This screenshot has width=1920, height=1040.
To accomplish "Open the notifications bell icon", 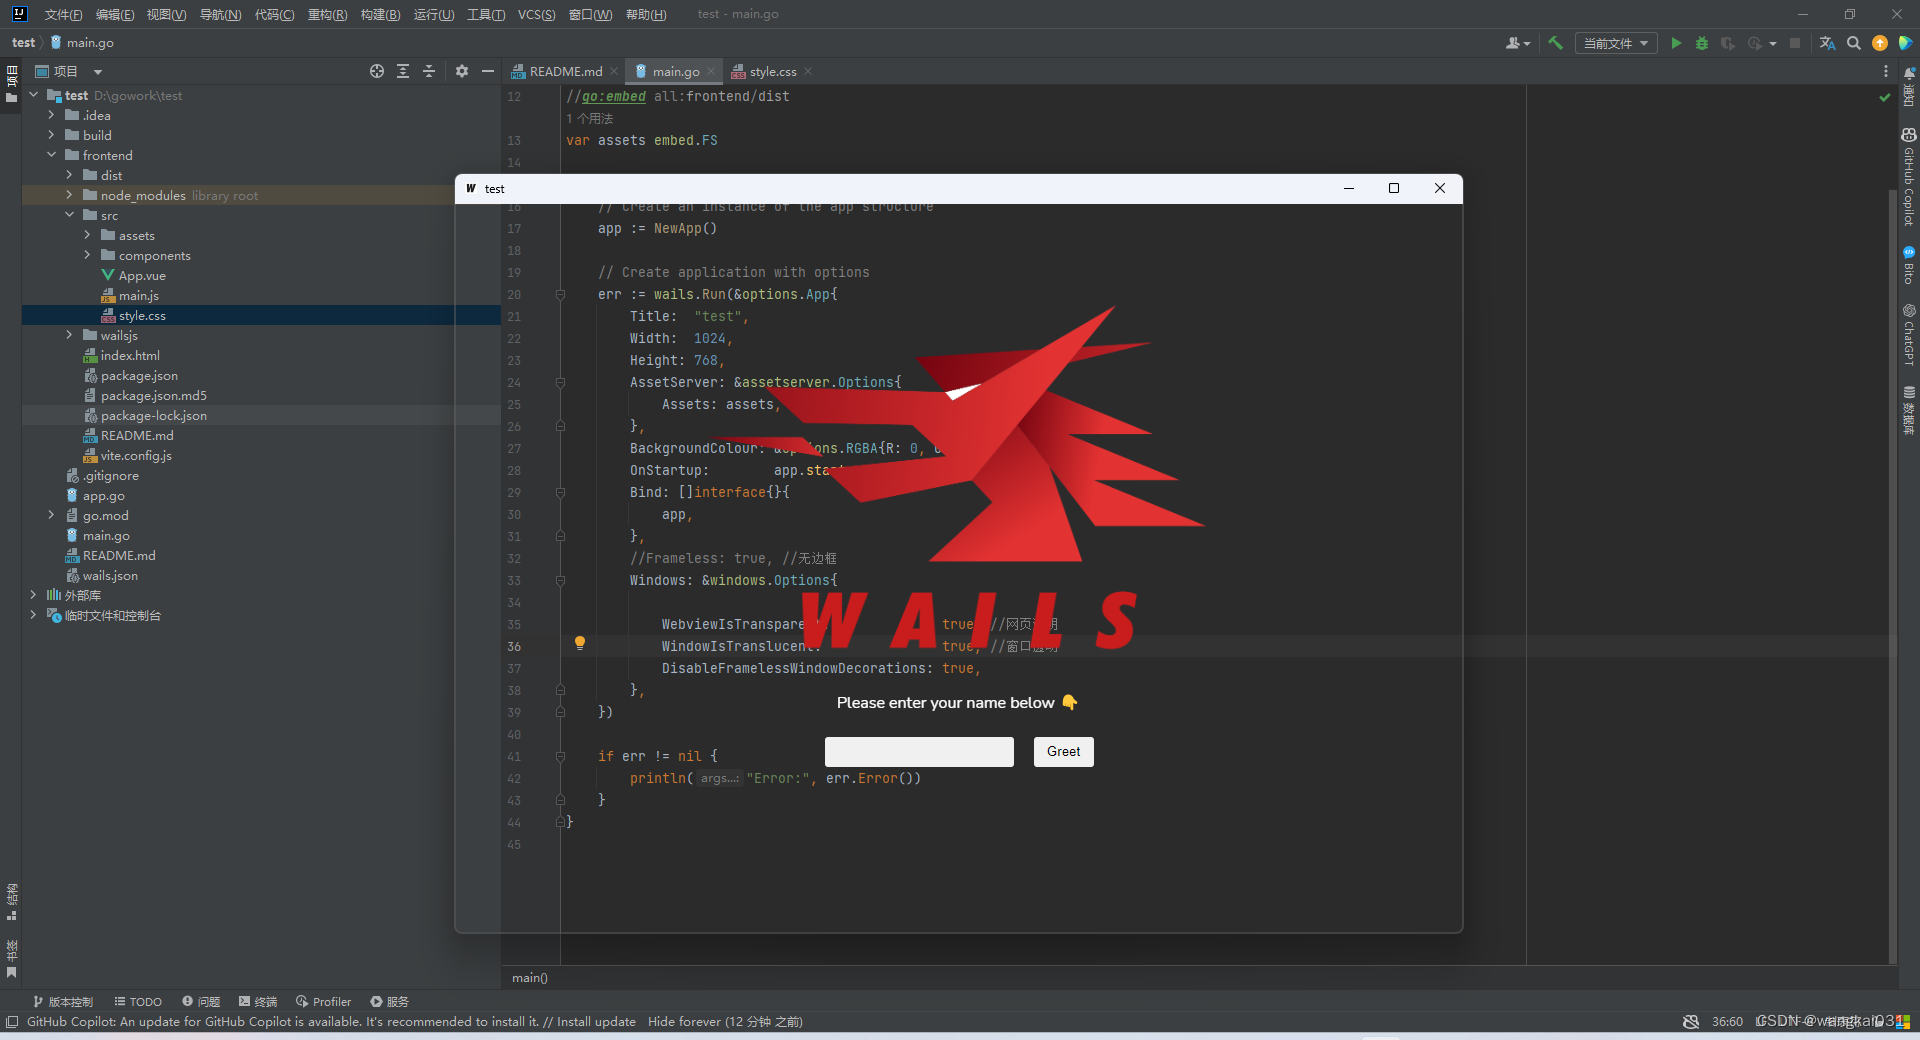I will pos(1909,73).
